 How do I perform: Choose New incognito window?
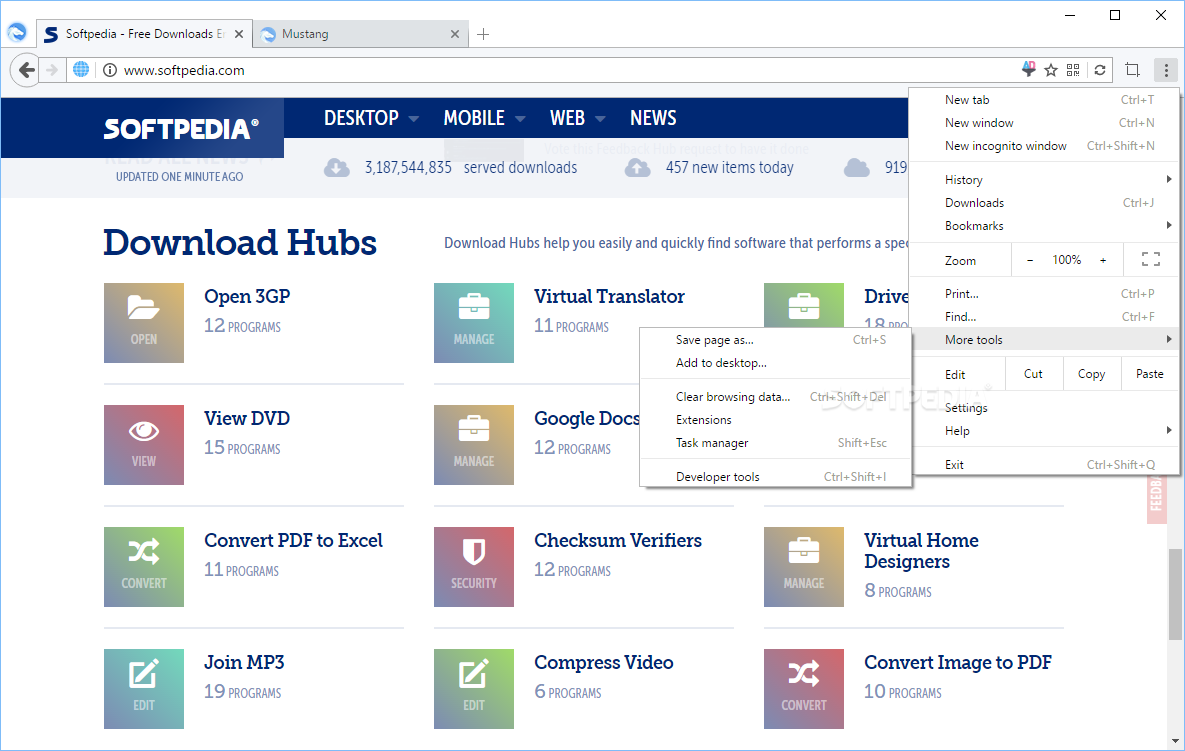pos(1044,146)
